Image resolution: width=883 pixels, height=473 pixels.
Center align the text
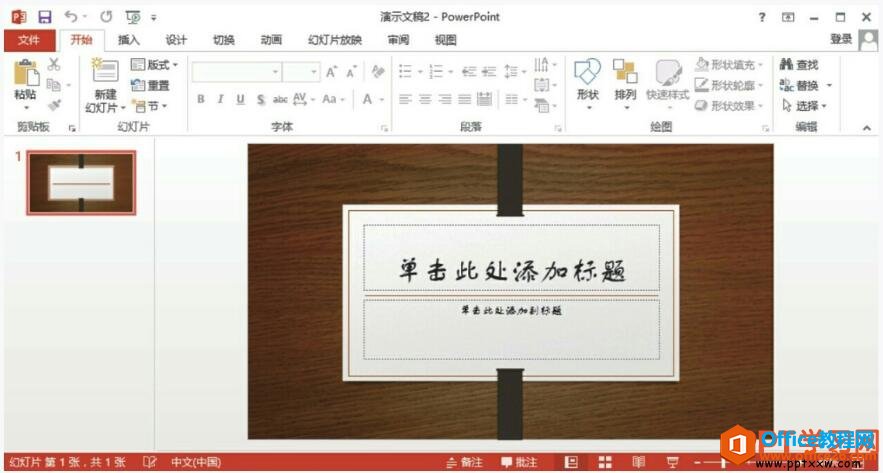coord(425,99)
